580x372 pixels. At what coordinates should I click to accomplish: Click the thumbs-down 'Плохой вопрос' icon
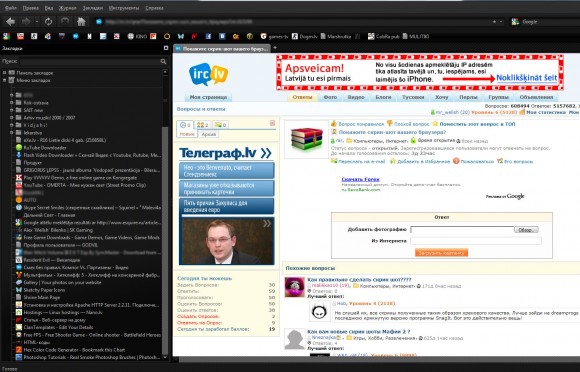[390, 124]
